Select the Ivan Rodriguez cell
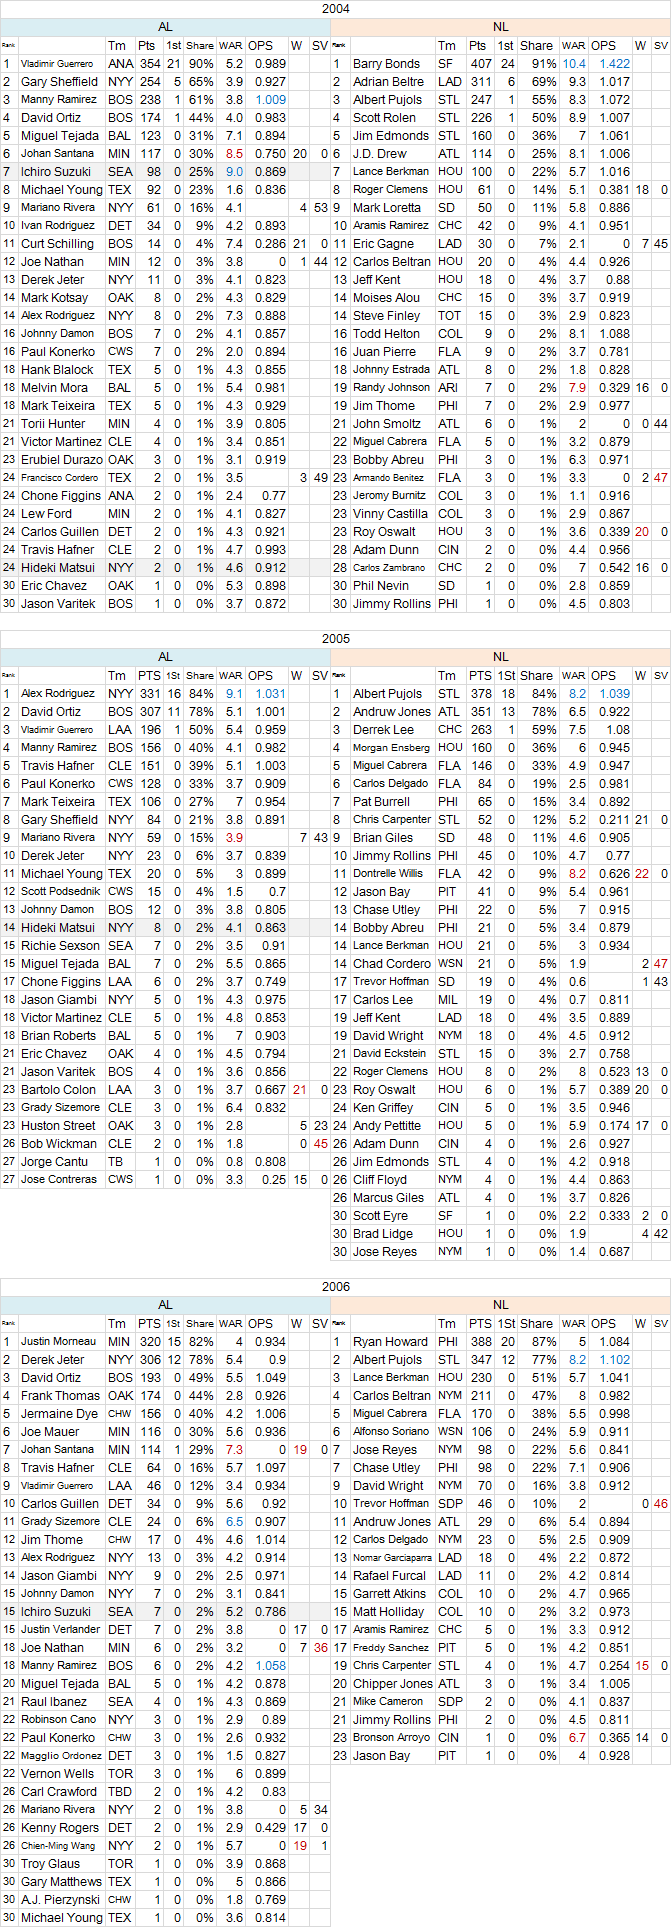This screenshot has width=671, height=1927. tap(62, 226)
